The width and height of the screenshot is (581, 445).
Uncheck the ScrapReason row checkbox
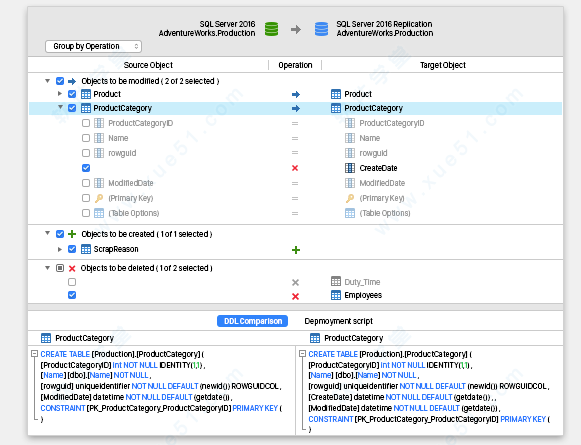(72, 249)
